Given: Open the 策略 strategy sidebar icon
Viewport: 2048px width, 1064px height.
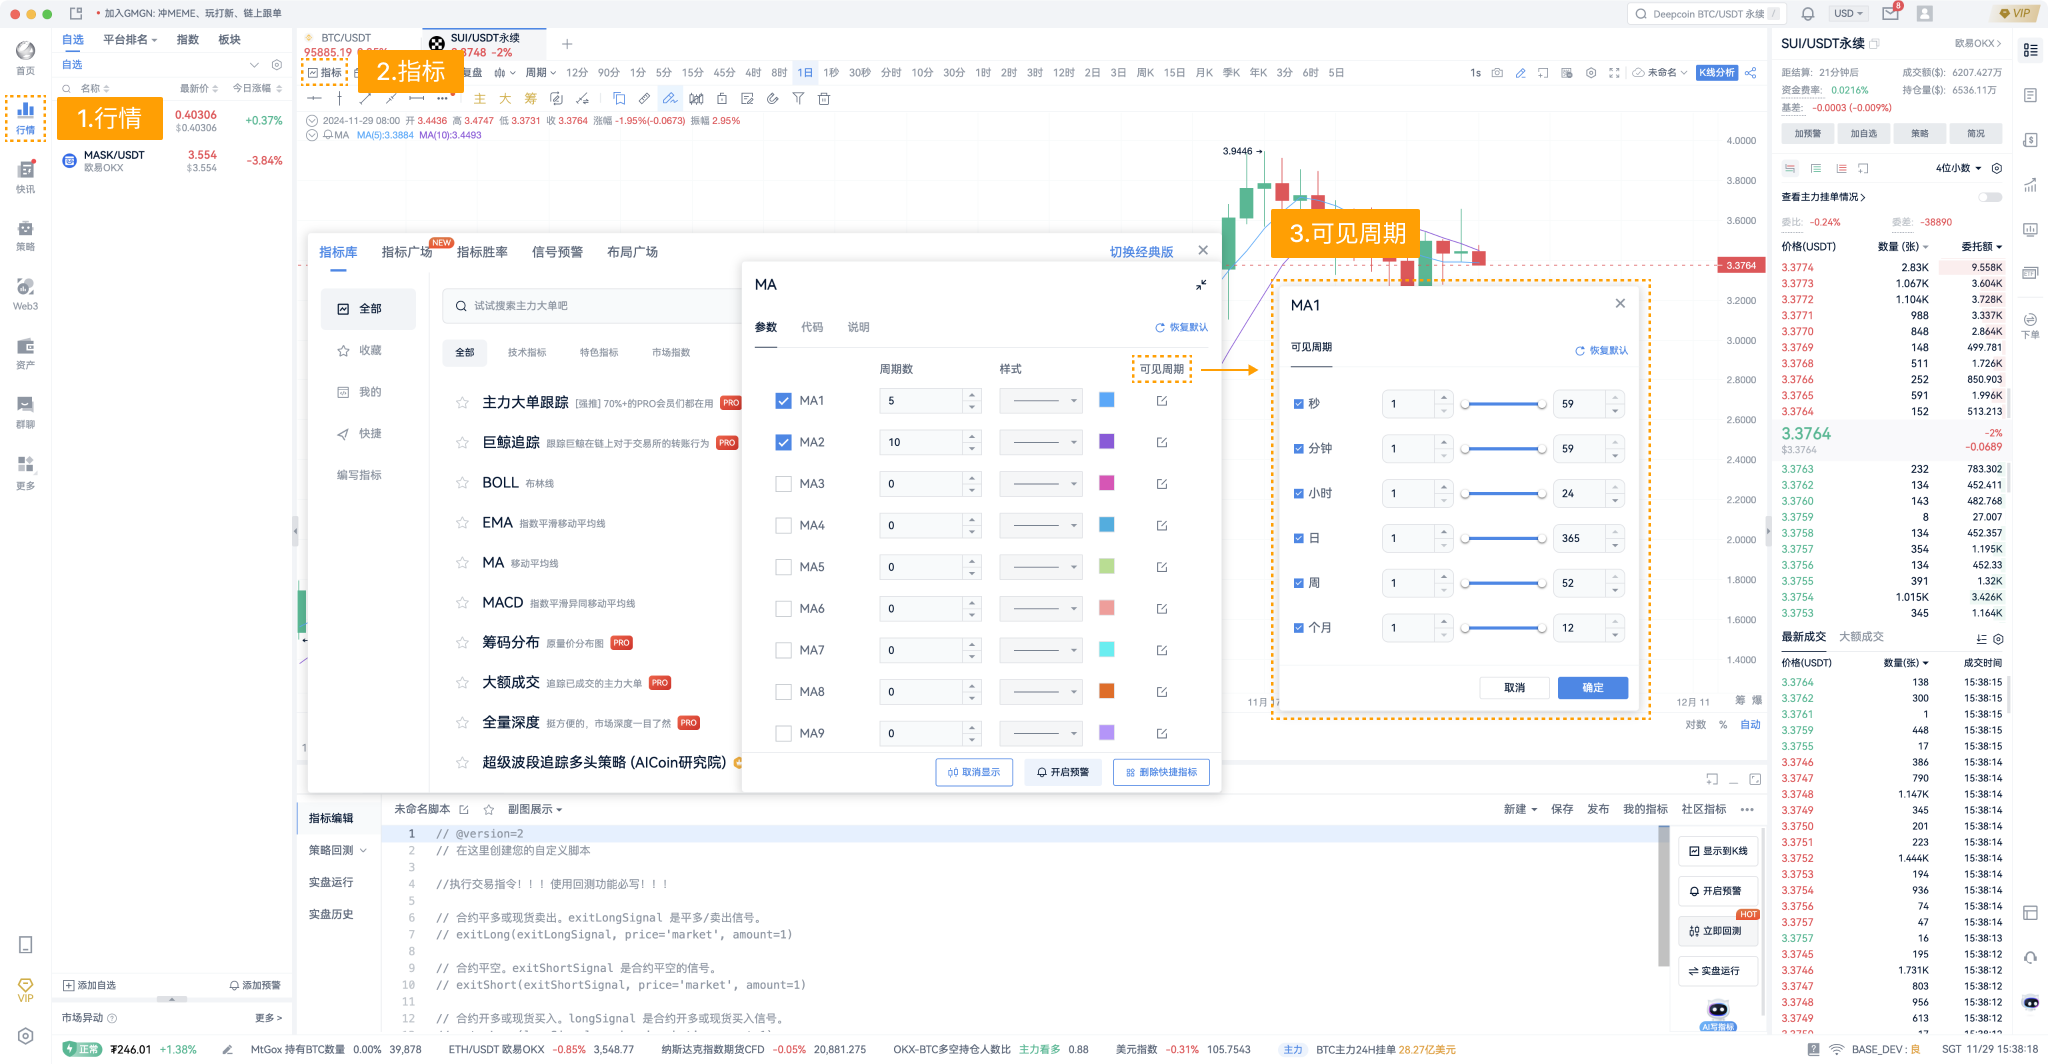Looking at the screenshot, I should pyautogui.click(x=25, y=235).
